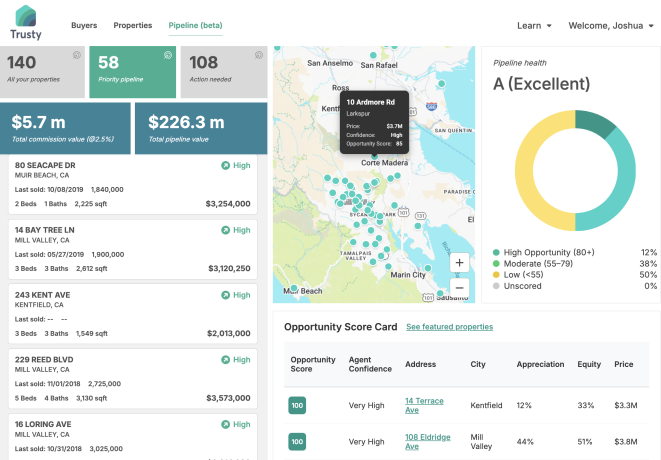Select the Pipeline (beta) tab
The width and height of the screenshot is (661, 460).
(197, 25)
